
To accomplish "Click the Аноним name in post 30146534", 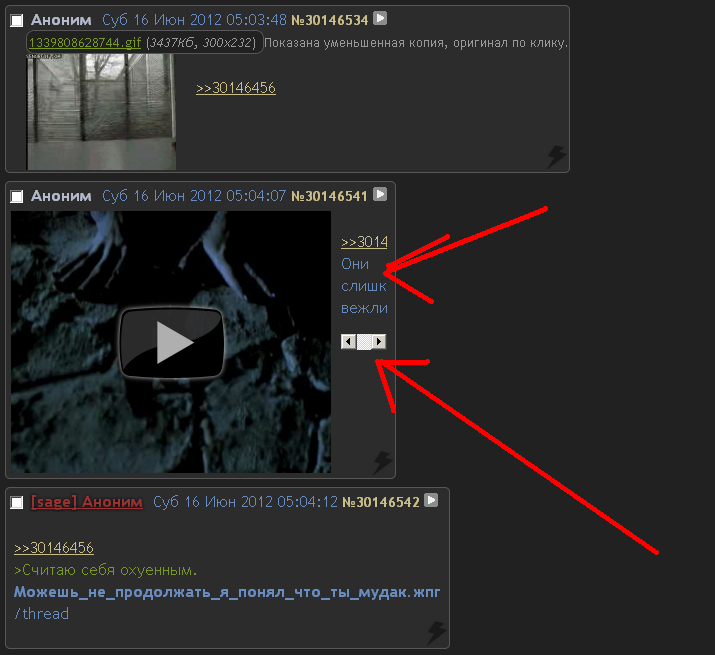I will click(61, 21).
